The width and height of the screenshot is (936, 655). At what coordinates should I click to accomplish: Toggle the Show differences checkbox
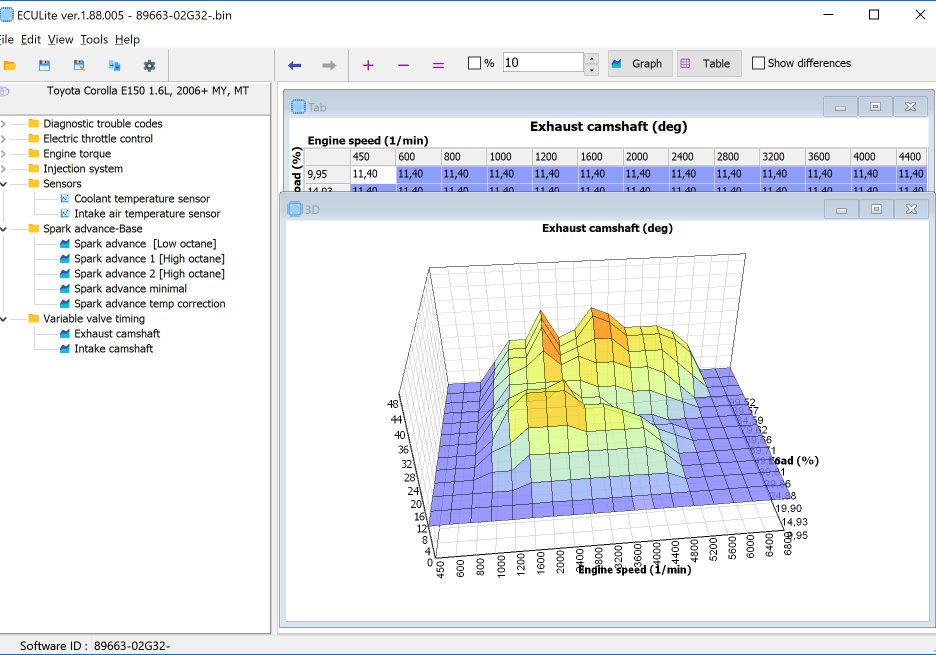(758, 63)
